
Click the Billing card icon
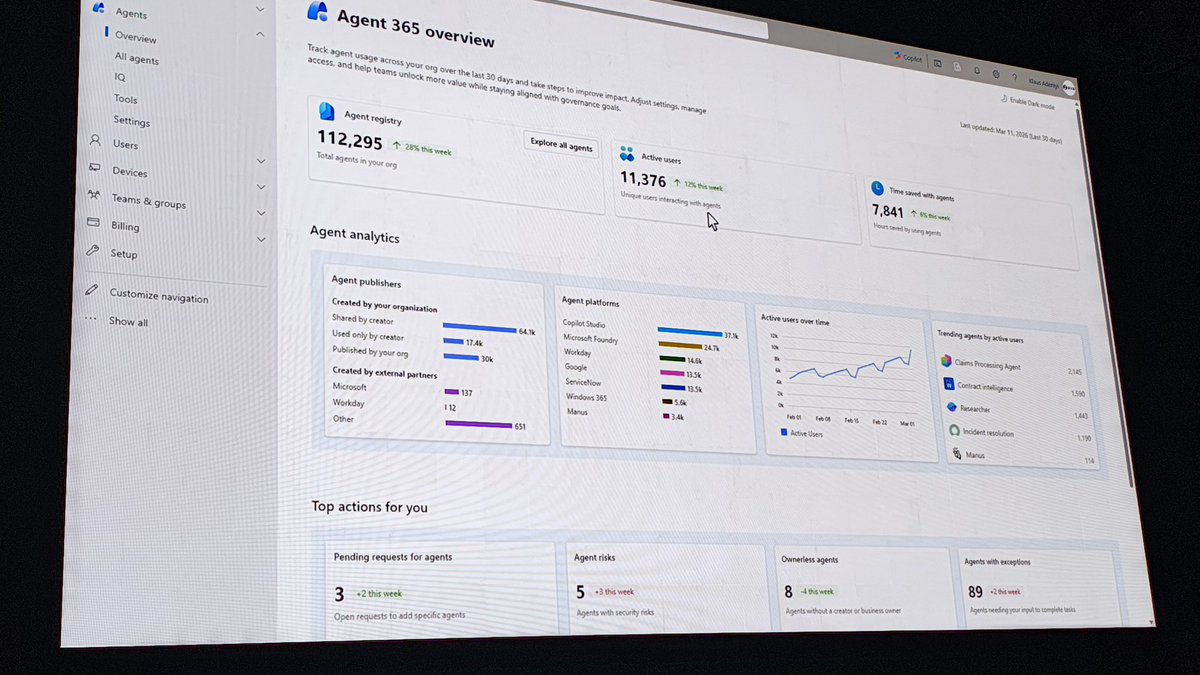(x=92, y=223)
